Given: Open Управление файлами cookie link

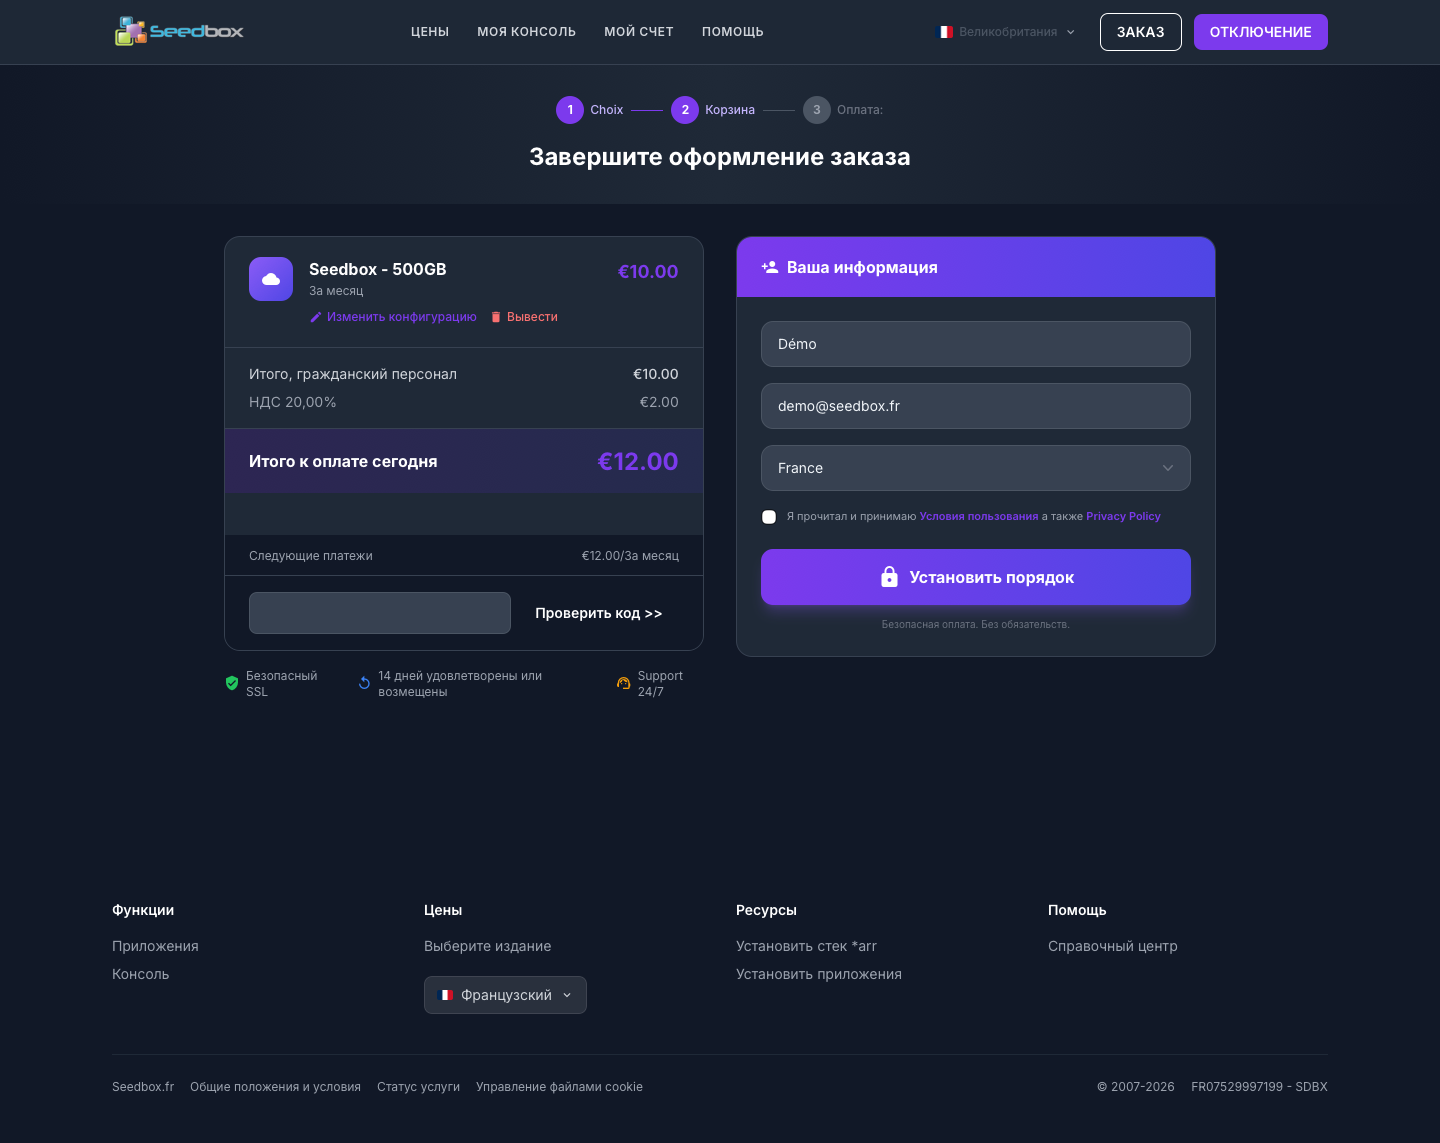Looking at the screenshot, I should (559, 1087).
